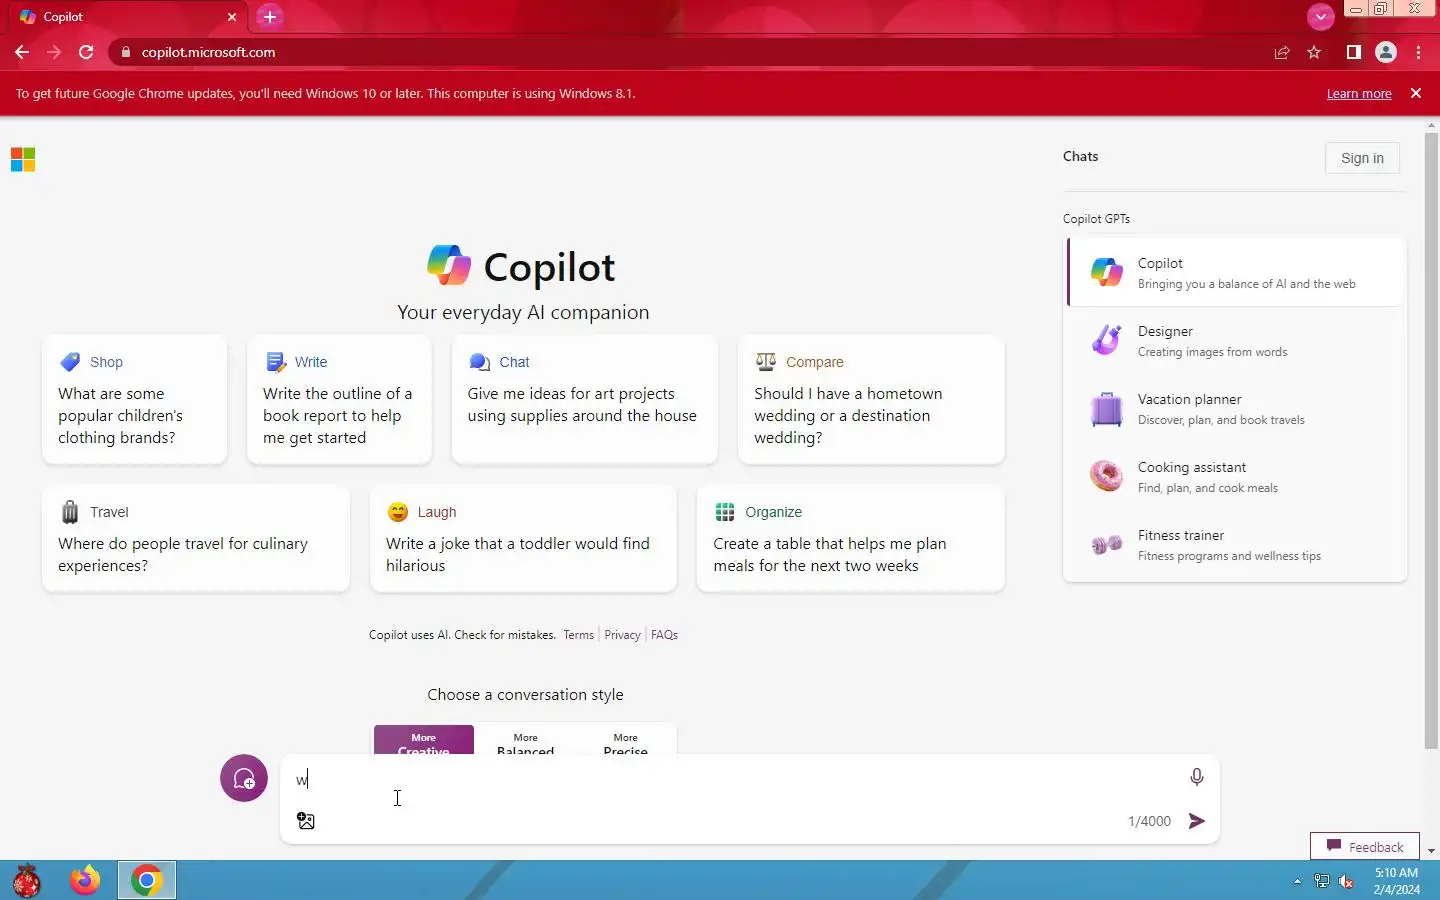Screen dimensions: 1440x900
Task: Dismiss the Chrome update warning bar
Action: [1416, 93]
